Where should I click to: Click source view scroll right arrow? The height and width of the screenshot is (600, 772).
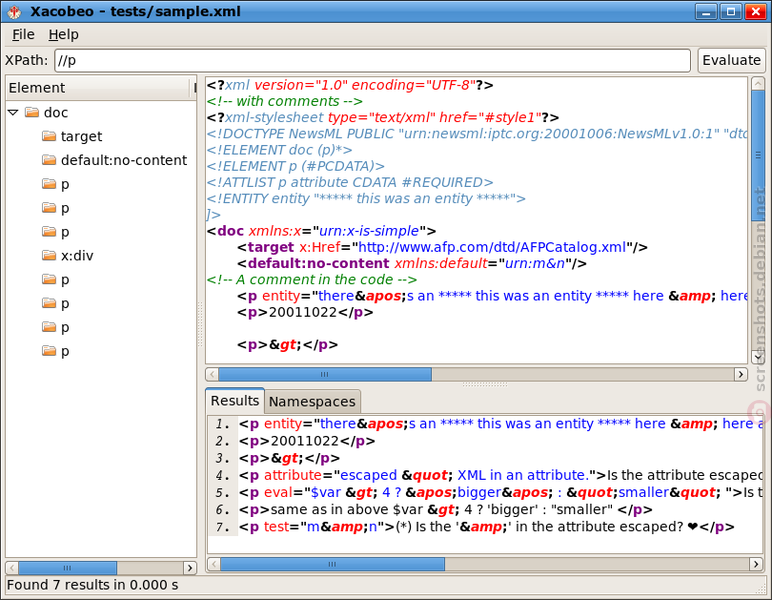pos(740,374)
